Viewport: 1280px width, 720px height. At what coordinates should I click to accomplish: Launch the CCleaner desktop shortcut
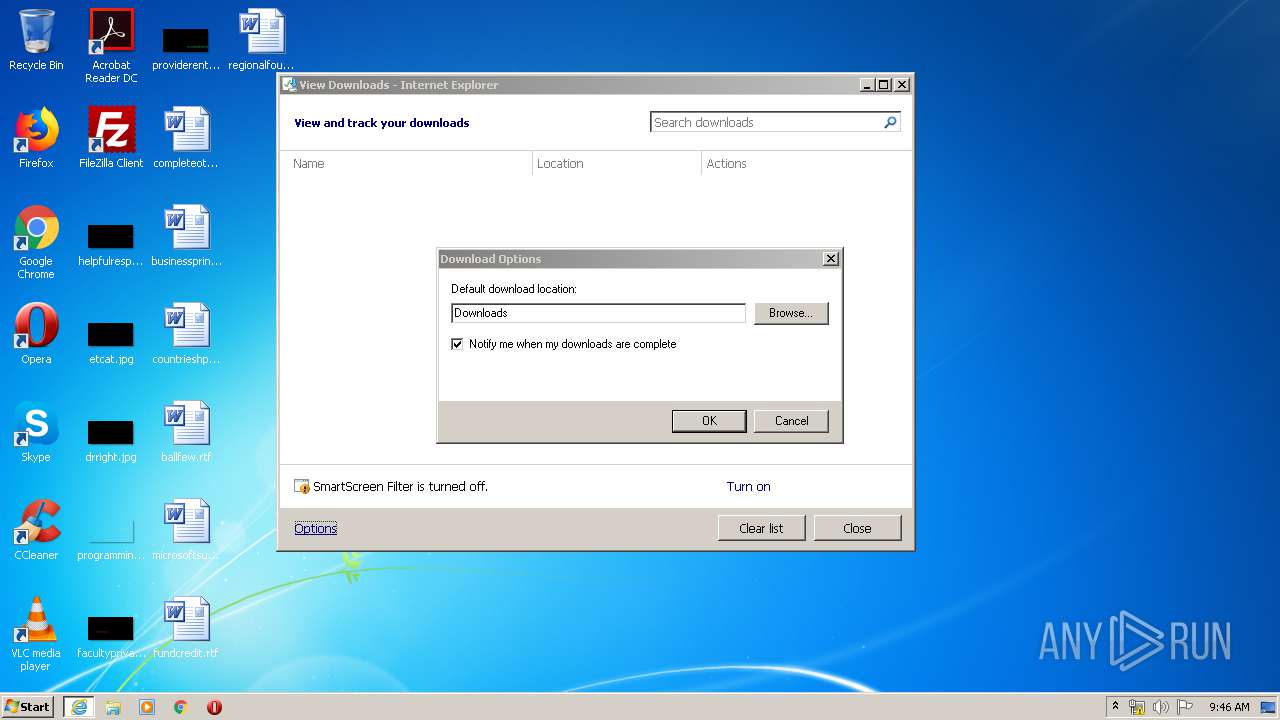36,530
